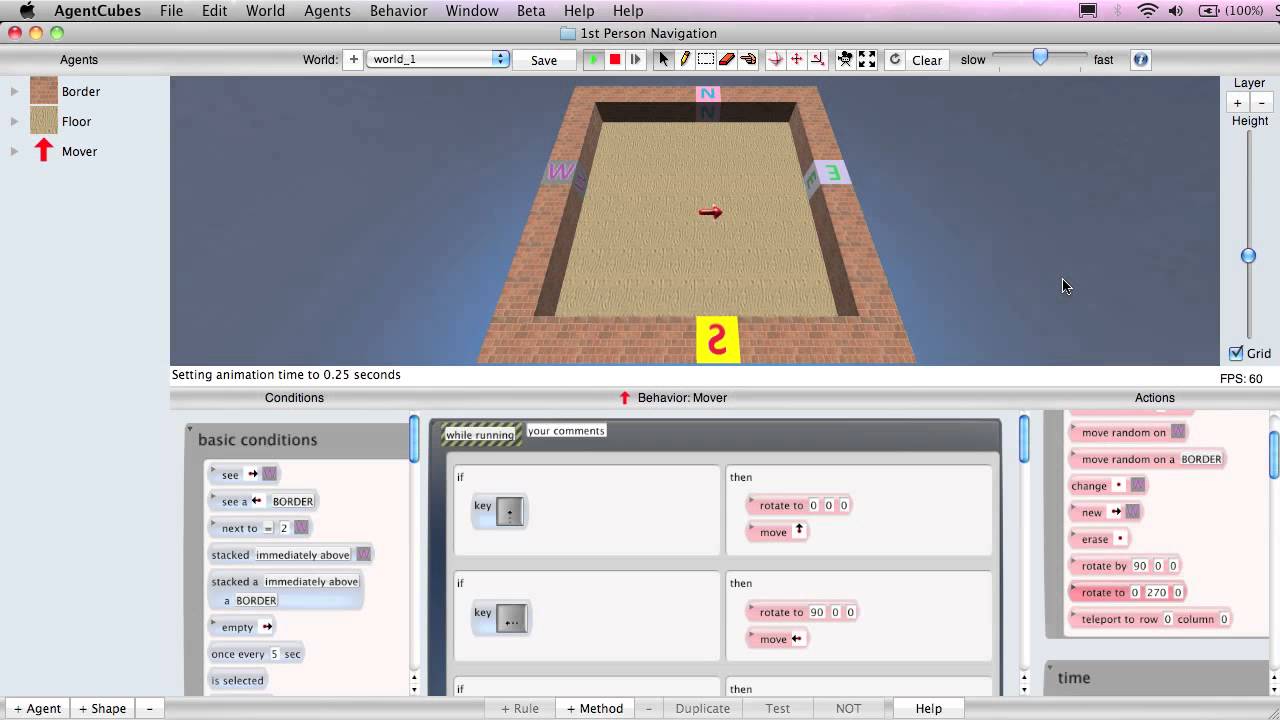Viewport: 1280px width, 720px height.
Task: Click the green Run simulation button
Action: 593,59
